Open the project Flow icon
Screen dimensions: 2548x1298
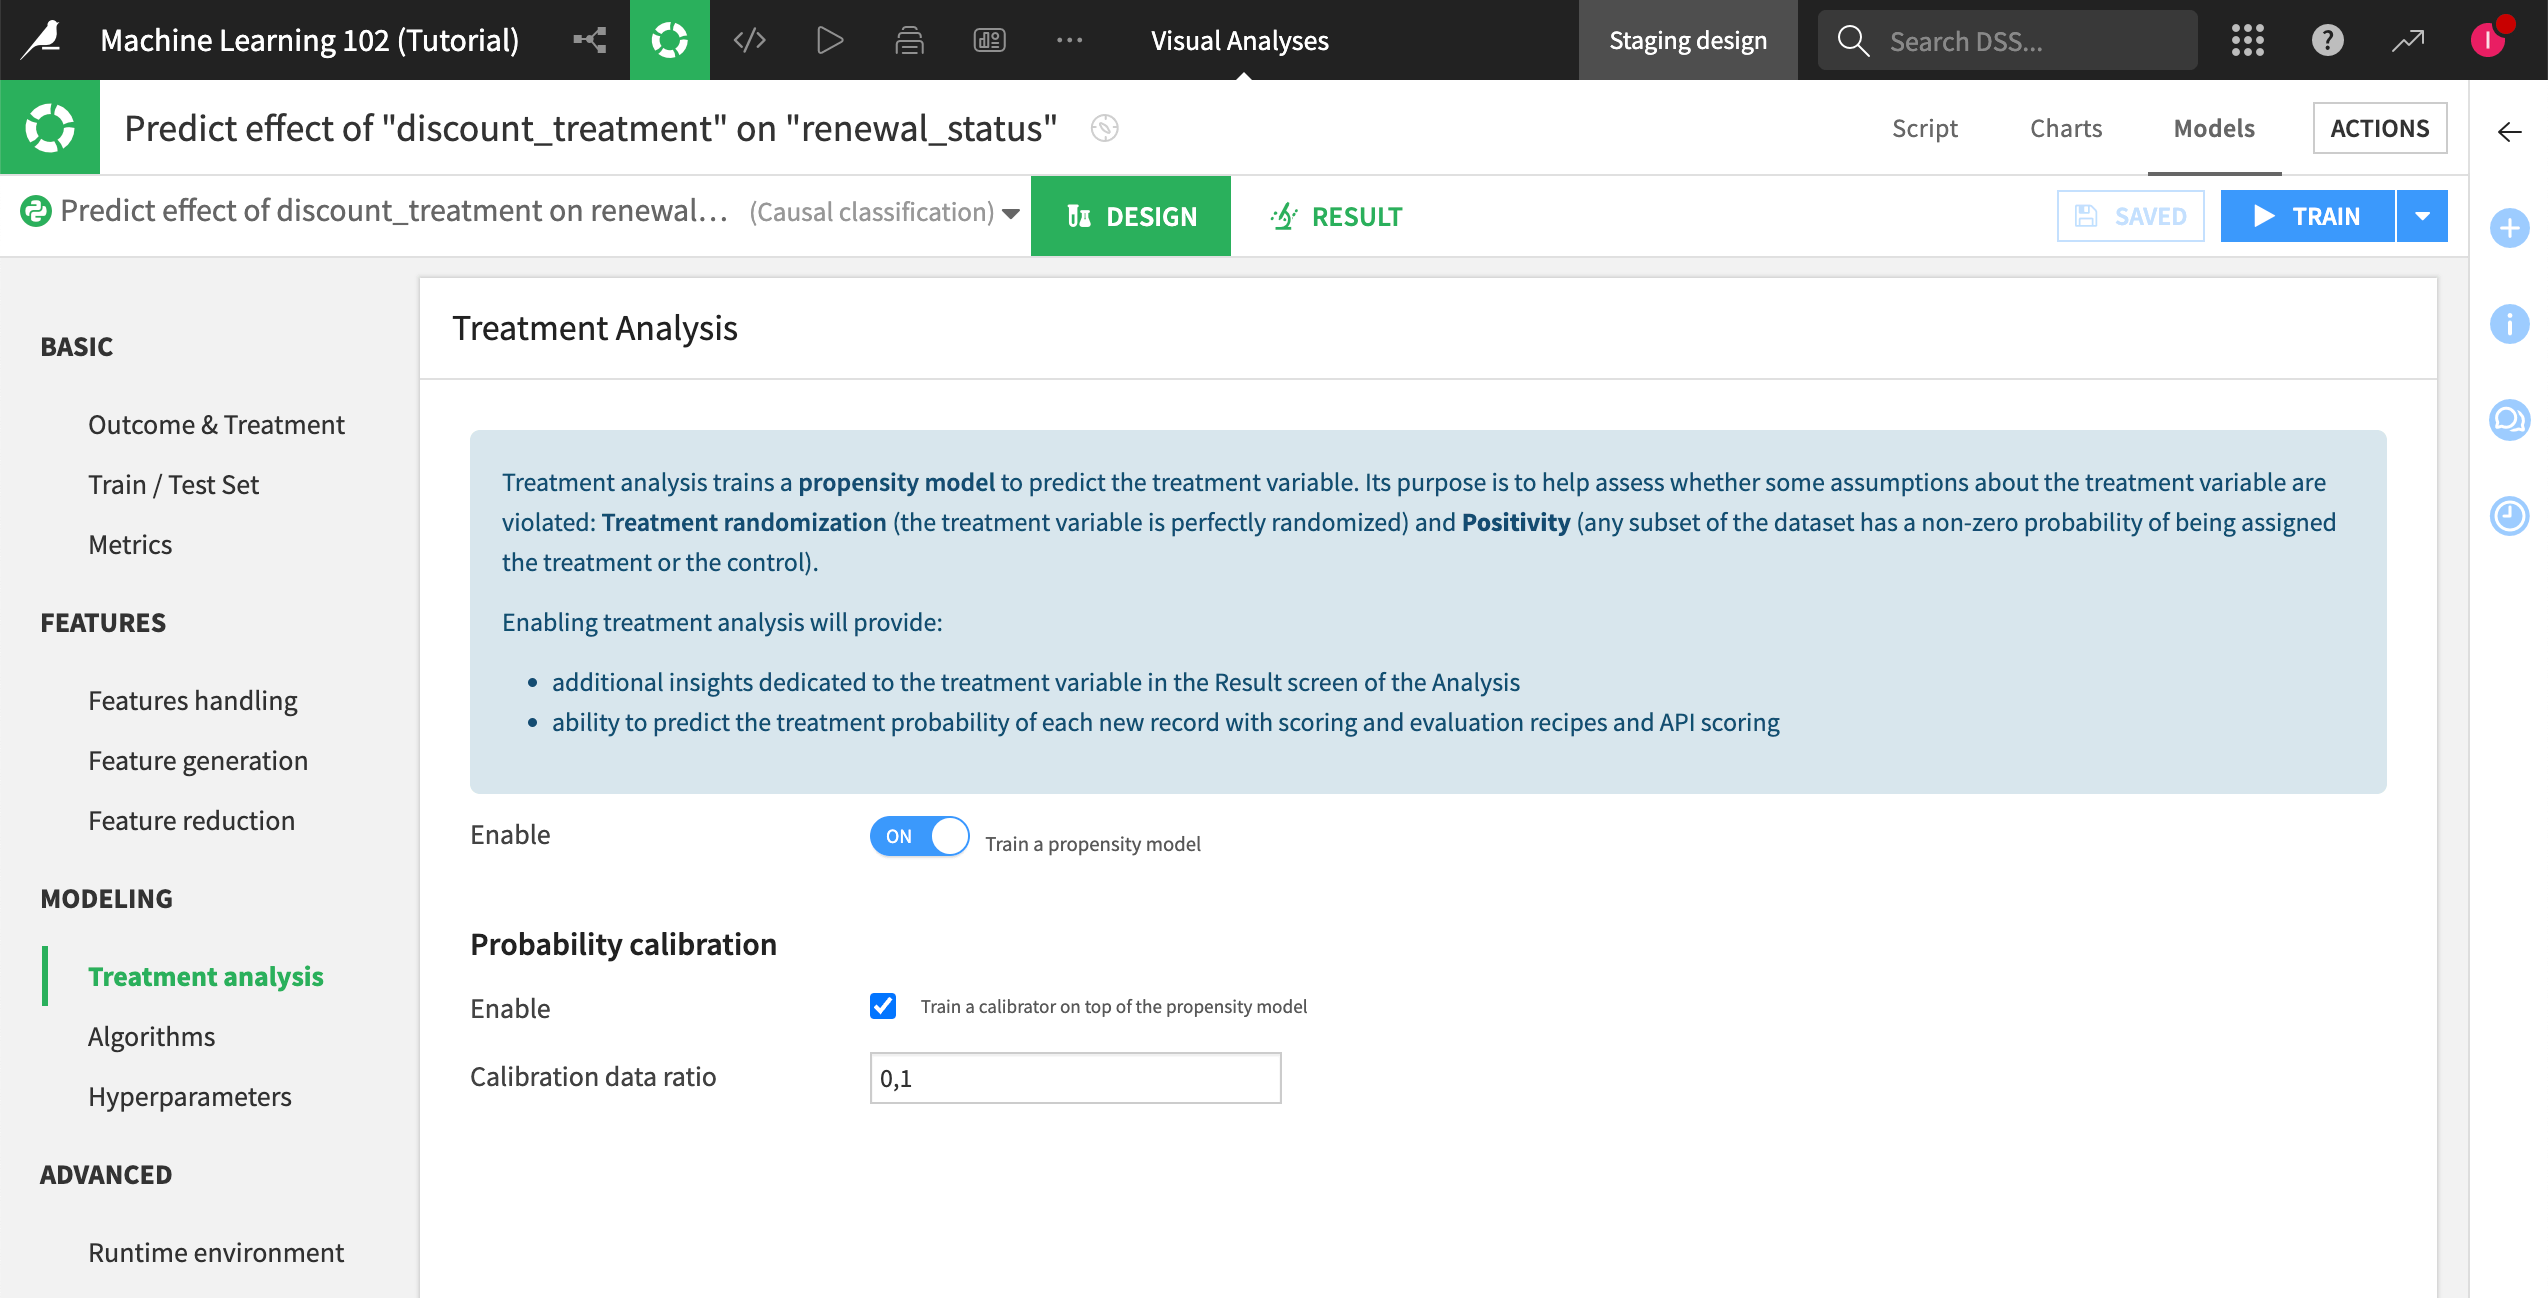click(590, 40)
